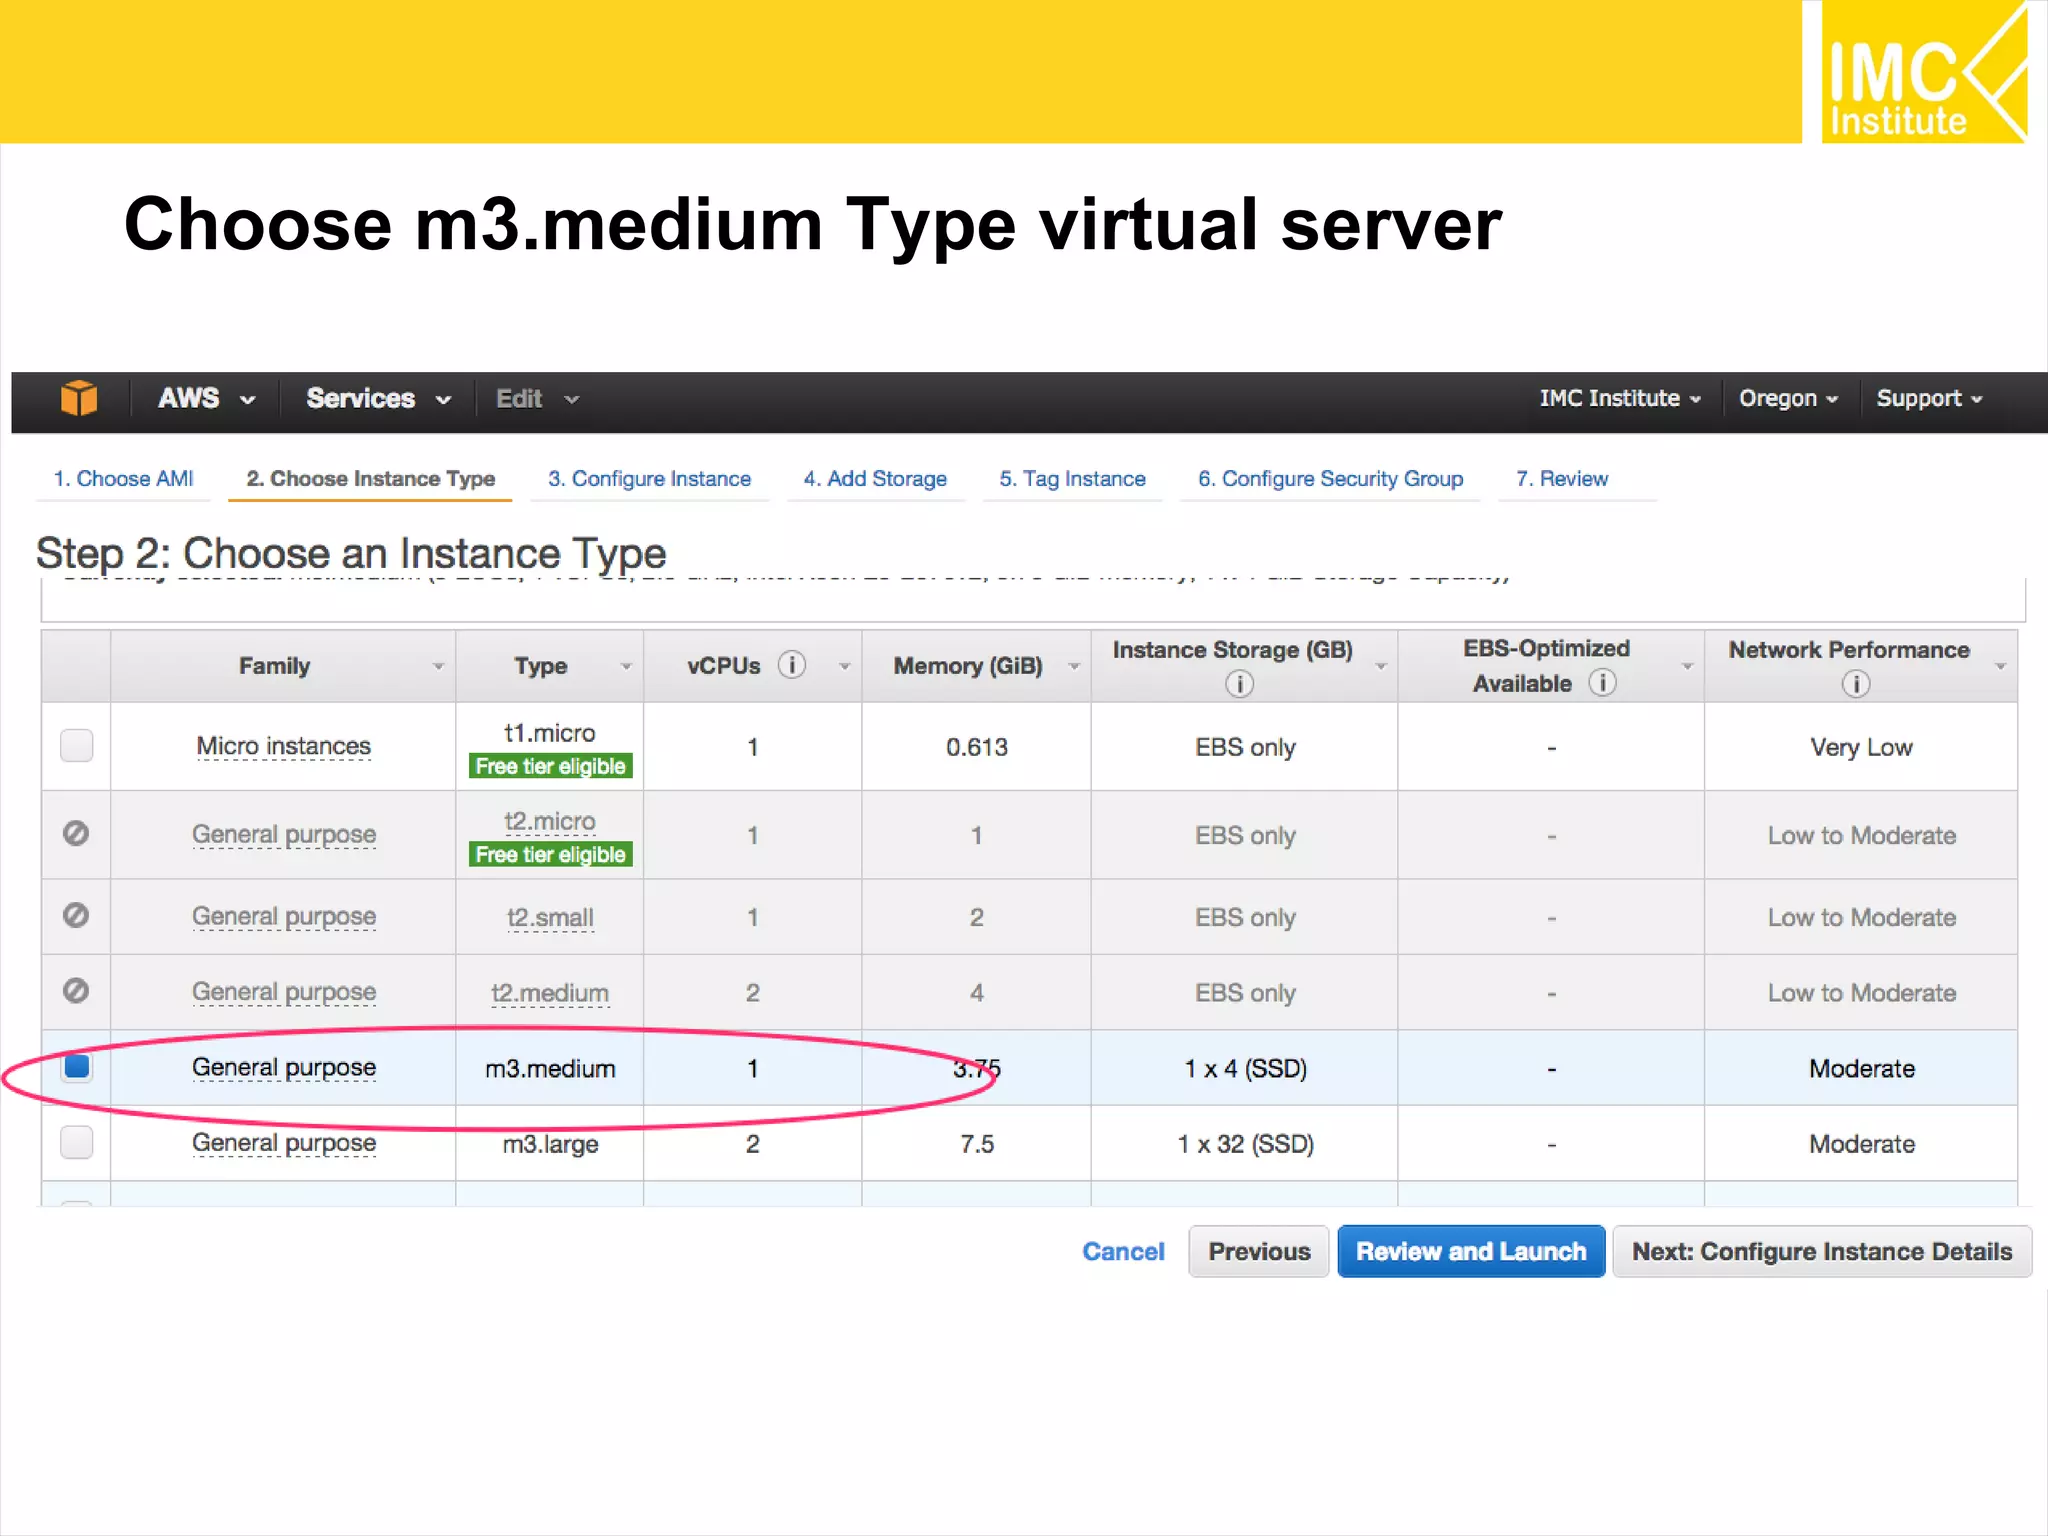Sort by vCPUs column arrow
This screenshot has width=2048, height=1536.
(844, 666)
